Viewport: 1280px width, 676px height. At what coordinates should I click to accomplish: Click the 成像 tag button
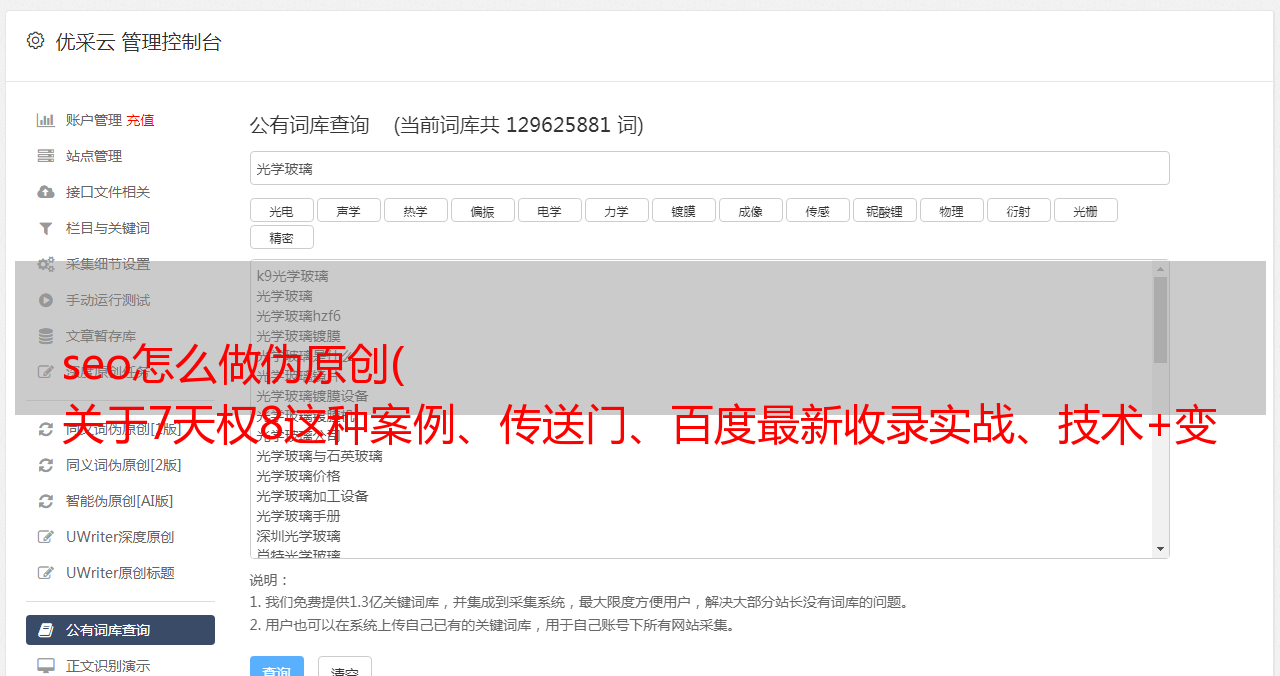pos(750,210)
